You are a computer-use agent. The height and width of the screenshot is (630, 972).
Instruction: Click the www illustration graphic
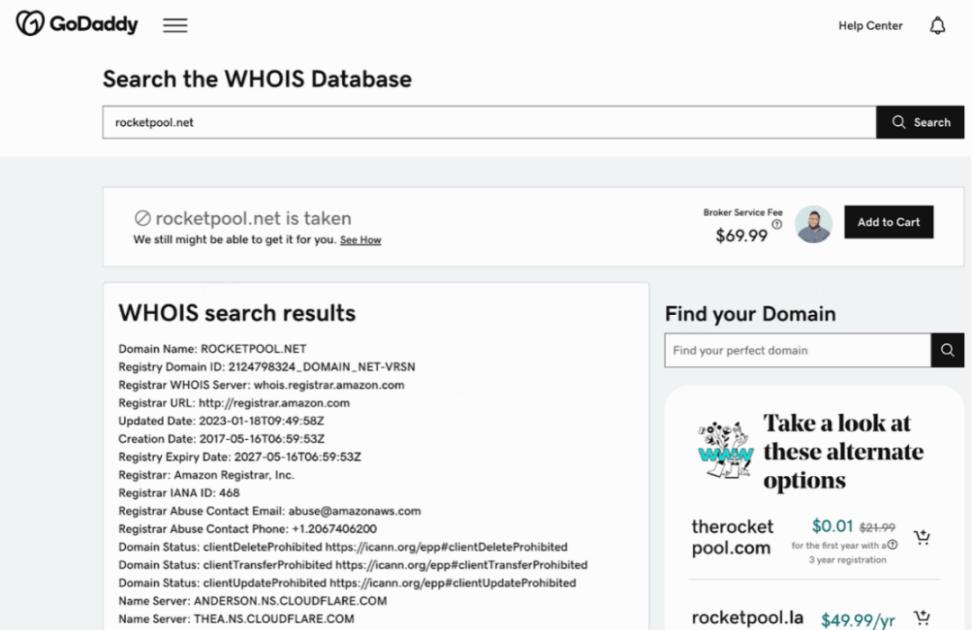[x=725, y=450]
